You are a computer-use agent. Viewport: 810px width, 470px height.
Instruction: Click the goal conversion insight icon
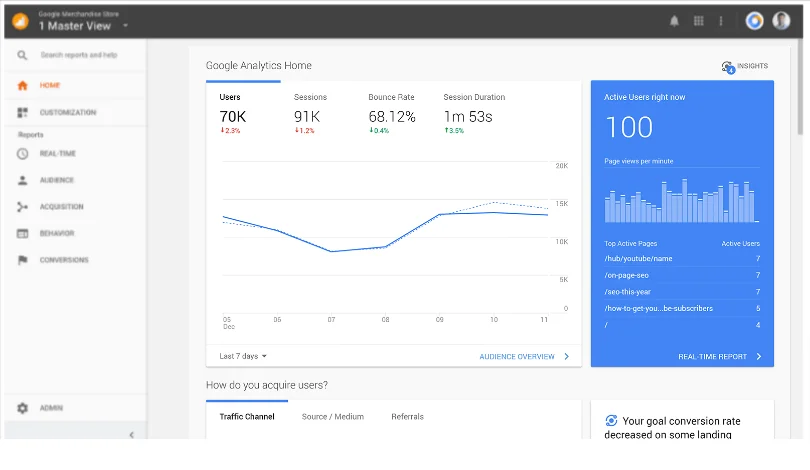click(611, 420)
